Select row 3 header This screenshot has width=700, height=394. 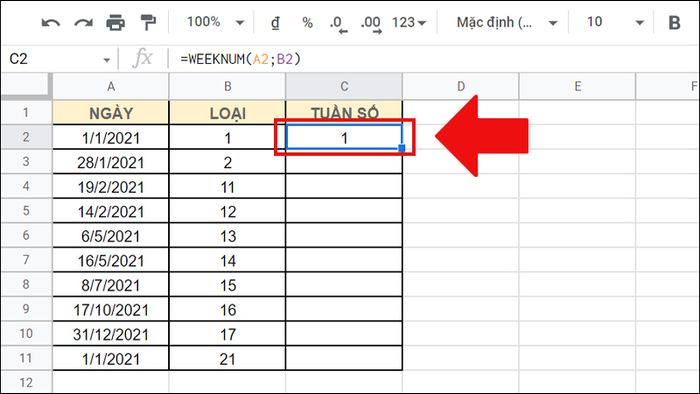click(26, 161)
